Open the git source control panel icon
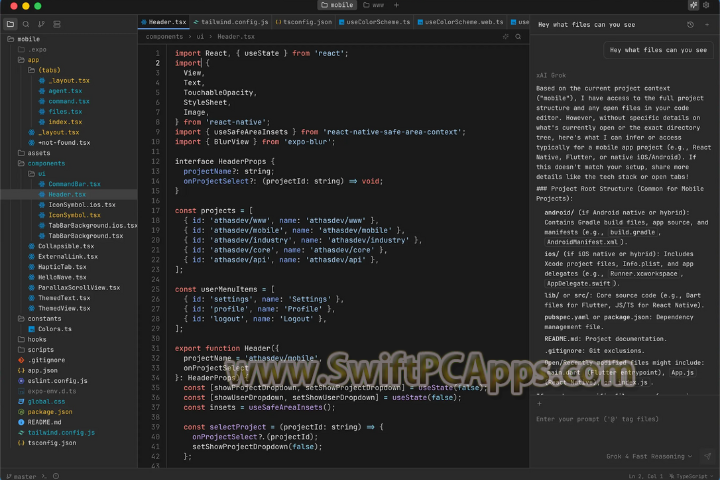This screenshot has width=720, height=480. [41, 24]
